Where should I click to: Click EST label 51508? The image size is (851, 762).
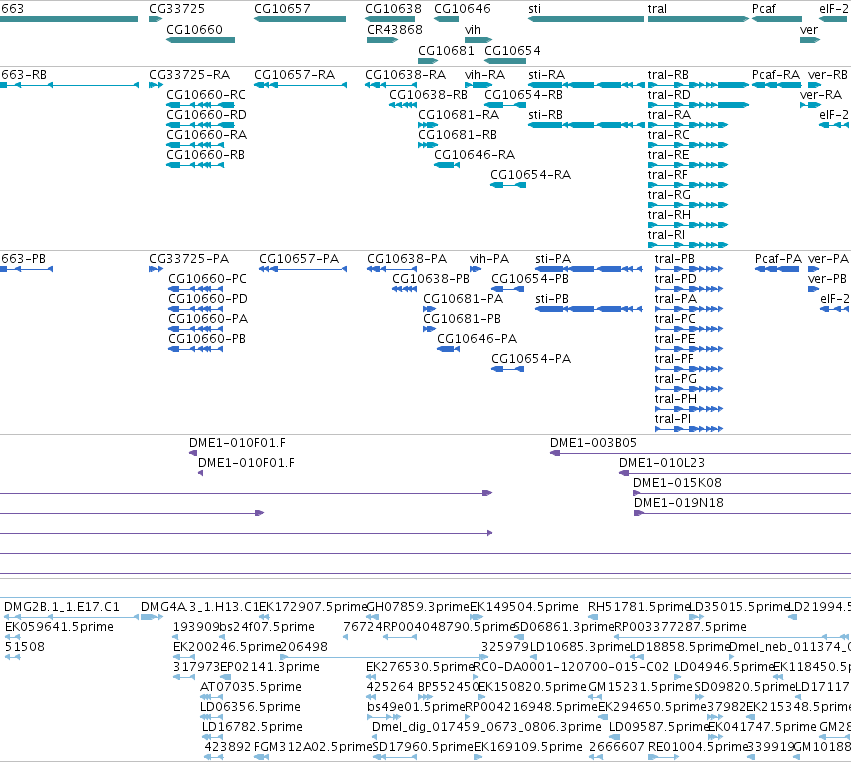coord(24,646)
